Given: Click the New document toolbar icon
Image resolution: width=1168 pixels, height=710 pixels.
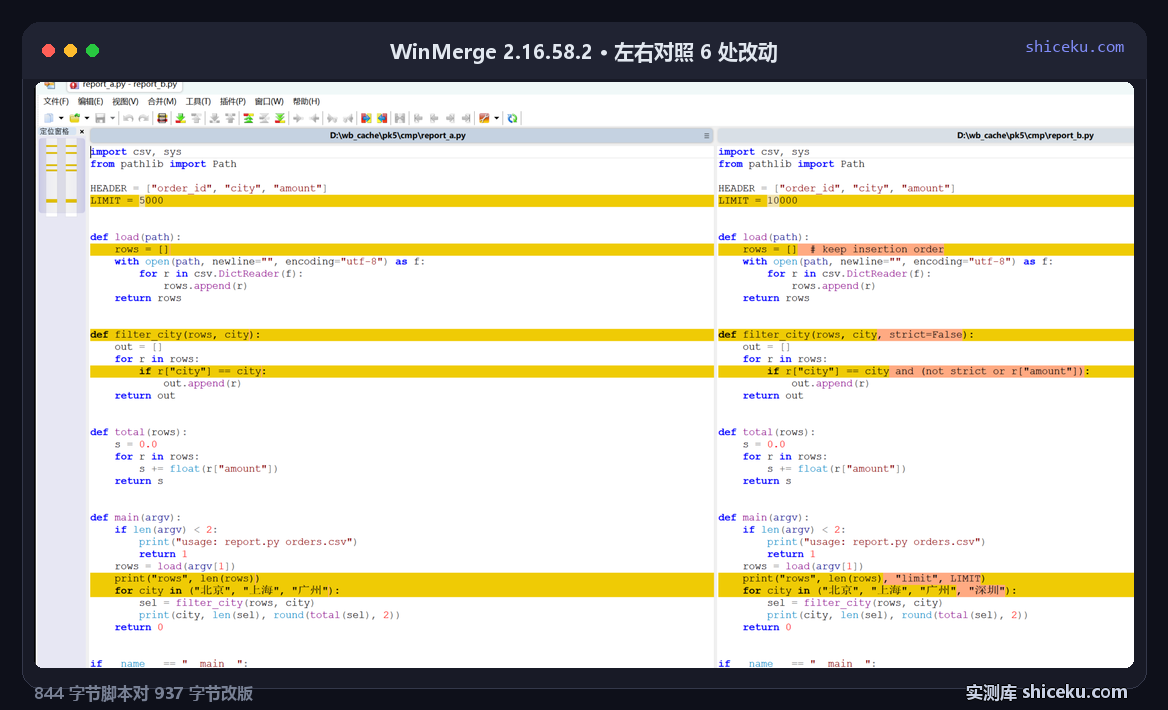Looking at the screenshot, I should pyautogui.click(x=48, y=118).
